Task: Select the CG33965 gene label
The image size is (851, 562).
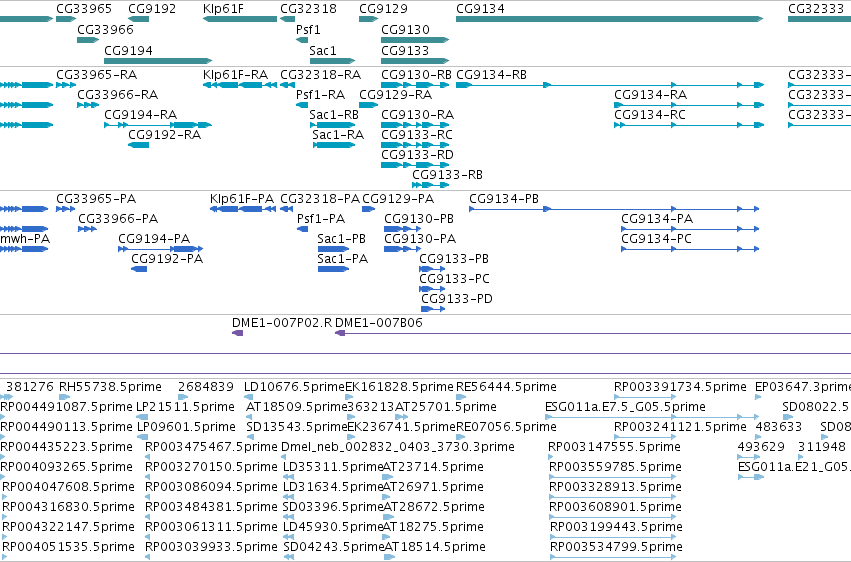Action: (x=84, y=9)
